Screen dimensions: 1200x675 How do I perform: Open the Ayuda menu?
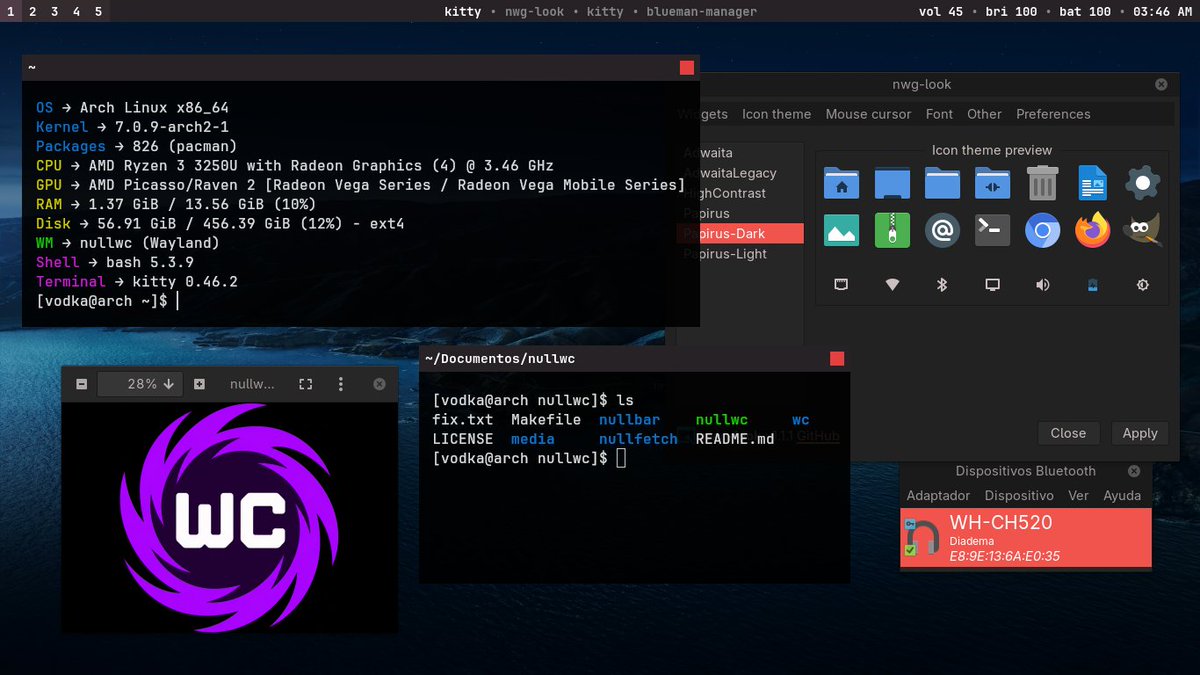pyautogui.click(x=1122, y=495)
